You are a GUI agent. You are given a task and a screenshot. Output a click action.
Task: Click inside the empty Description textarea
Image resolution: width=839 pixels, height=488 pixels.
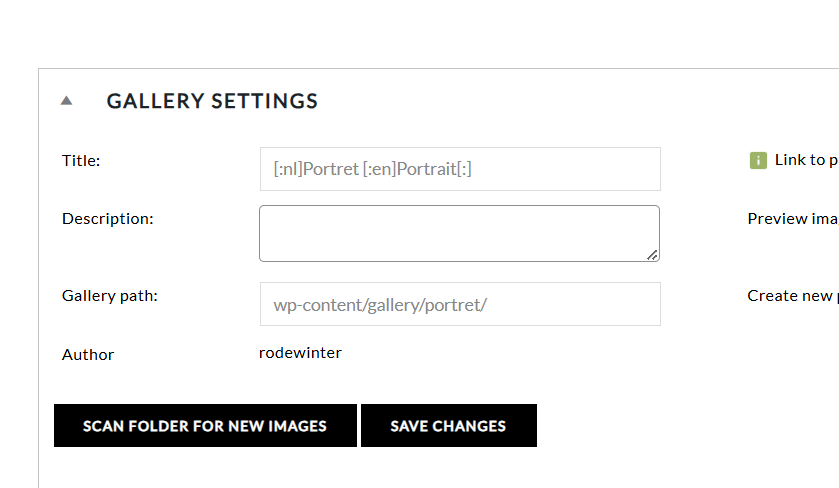tap(459, 233)
